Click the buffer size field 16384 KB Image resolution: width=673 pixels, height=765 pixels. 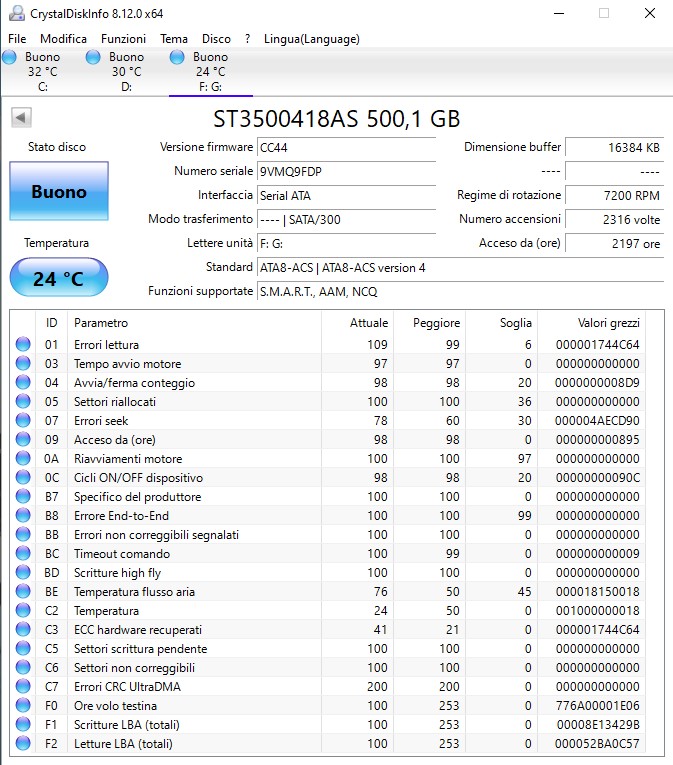[x=614, y=147]
